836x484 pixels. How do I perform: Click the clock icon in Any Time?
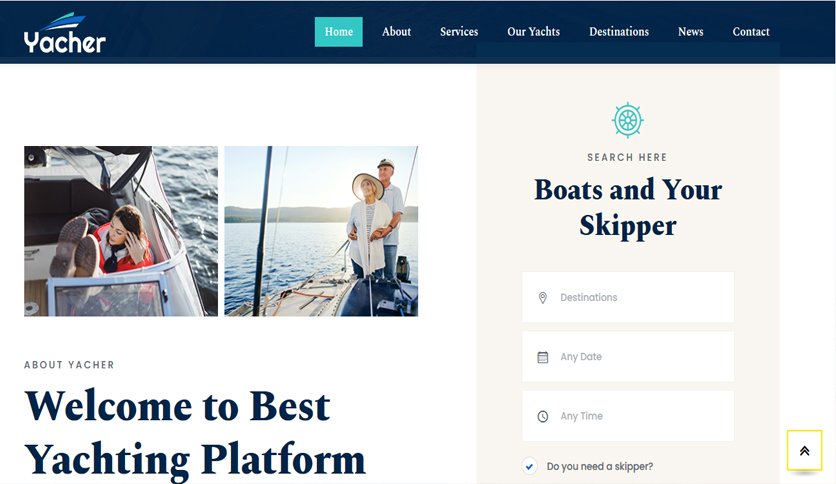pos(542,416)
